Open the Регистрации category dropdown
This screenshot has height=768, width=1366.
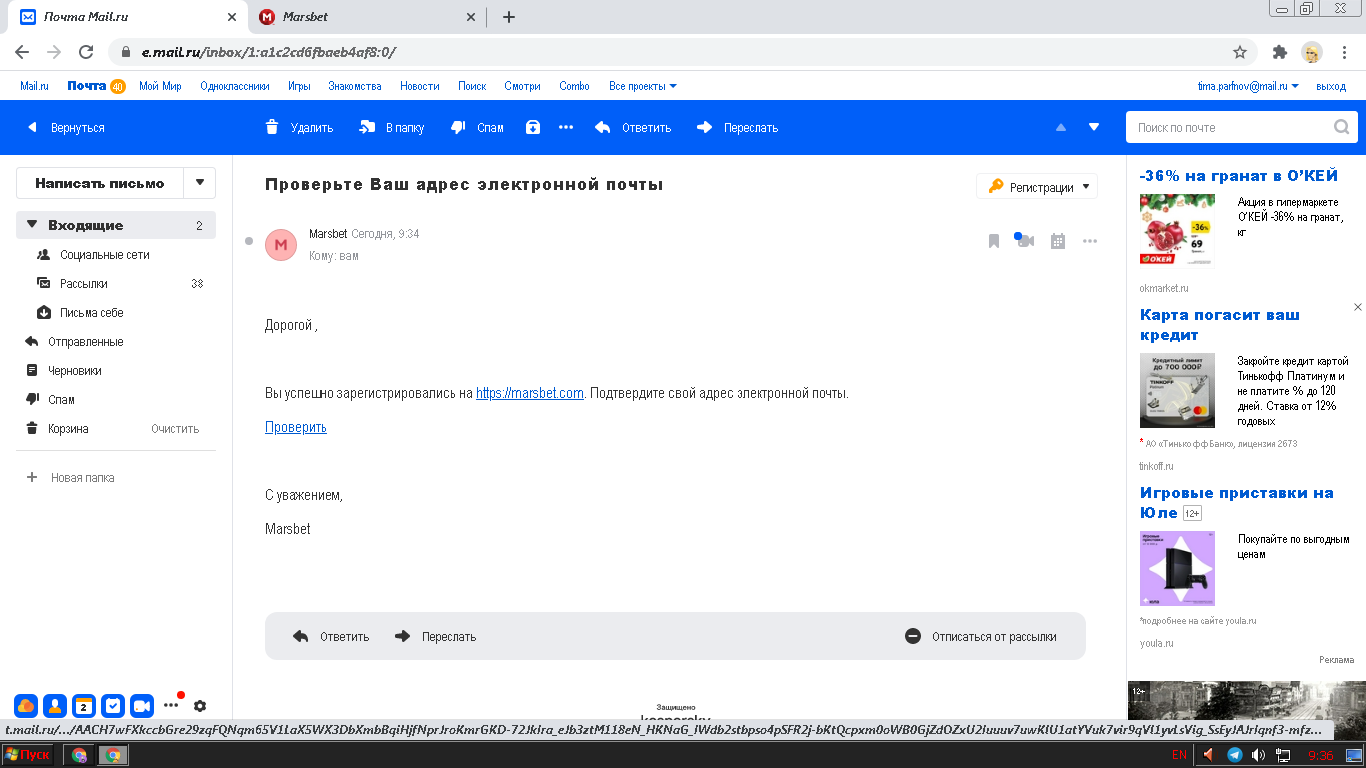(x=1037, y=187)
